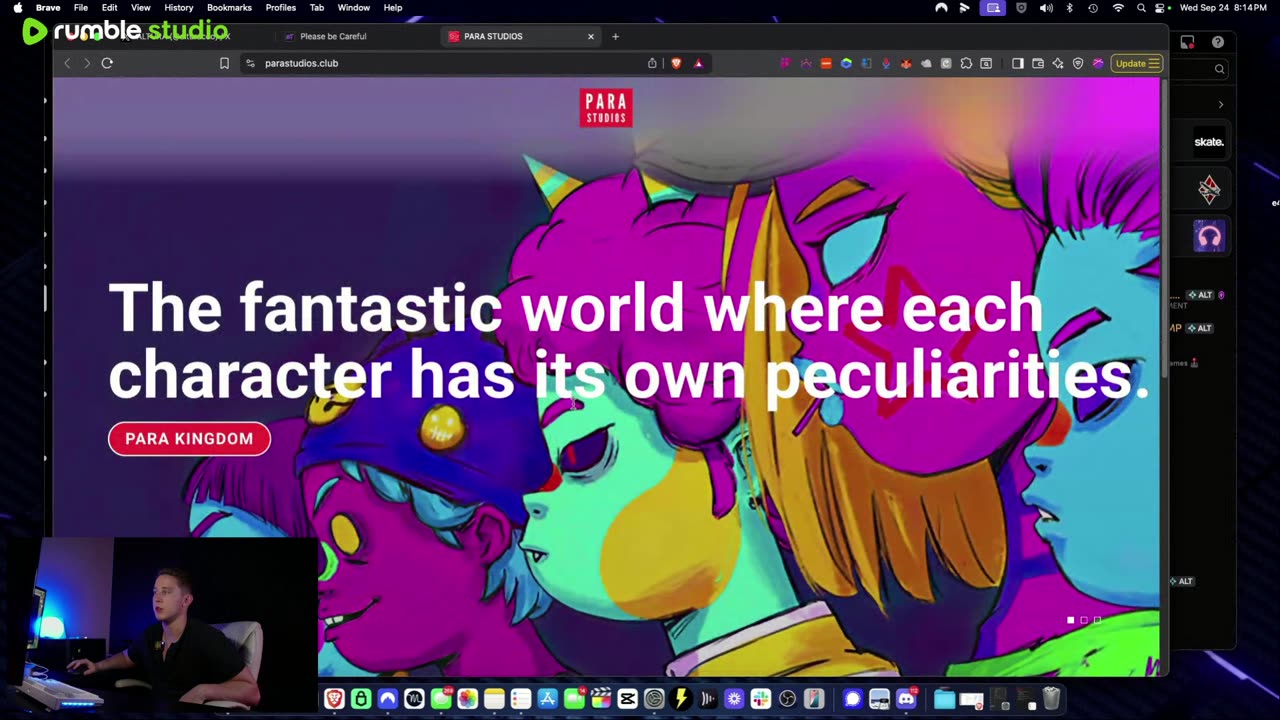Viewport: 1280px width, 720px height.
Task: Open the History menu
Action: [x=179, y=8]
